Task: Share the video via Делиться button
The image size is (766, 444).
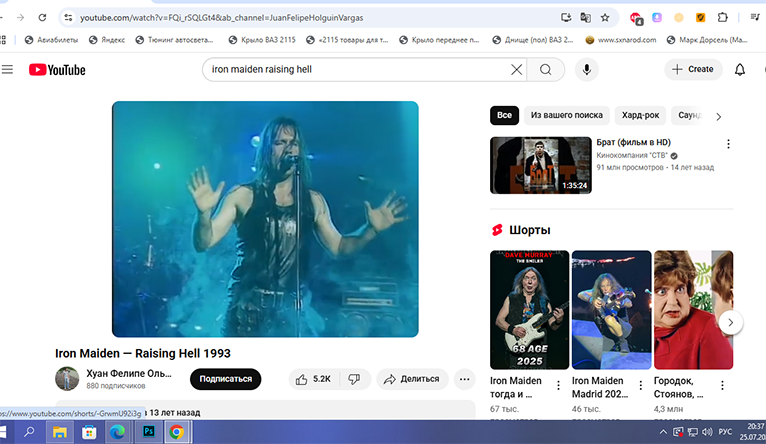Action: click(411, 379)
